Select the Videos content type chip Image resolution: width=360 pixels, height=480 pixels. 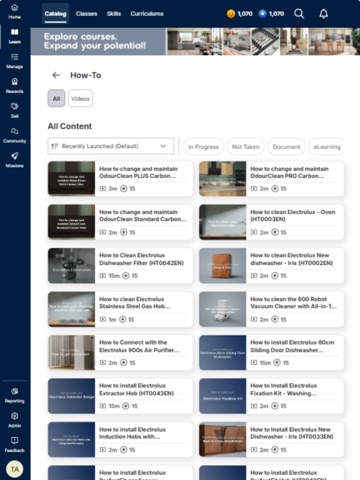tap(80, 98)
